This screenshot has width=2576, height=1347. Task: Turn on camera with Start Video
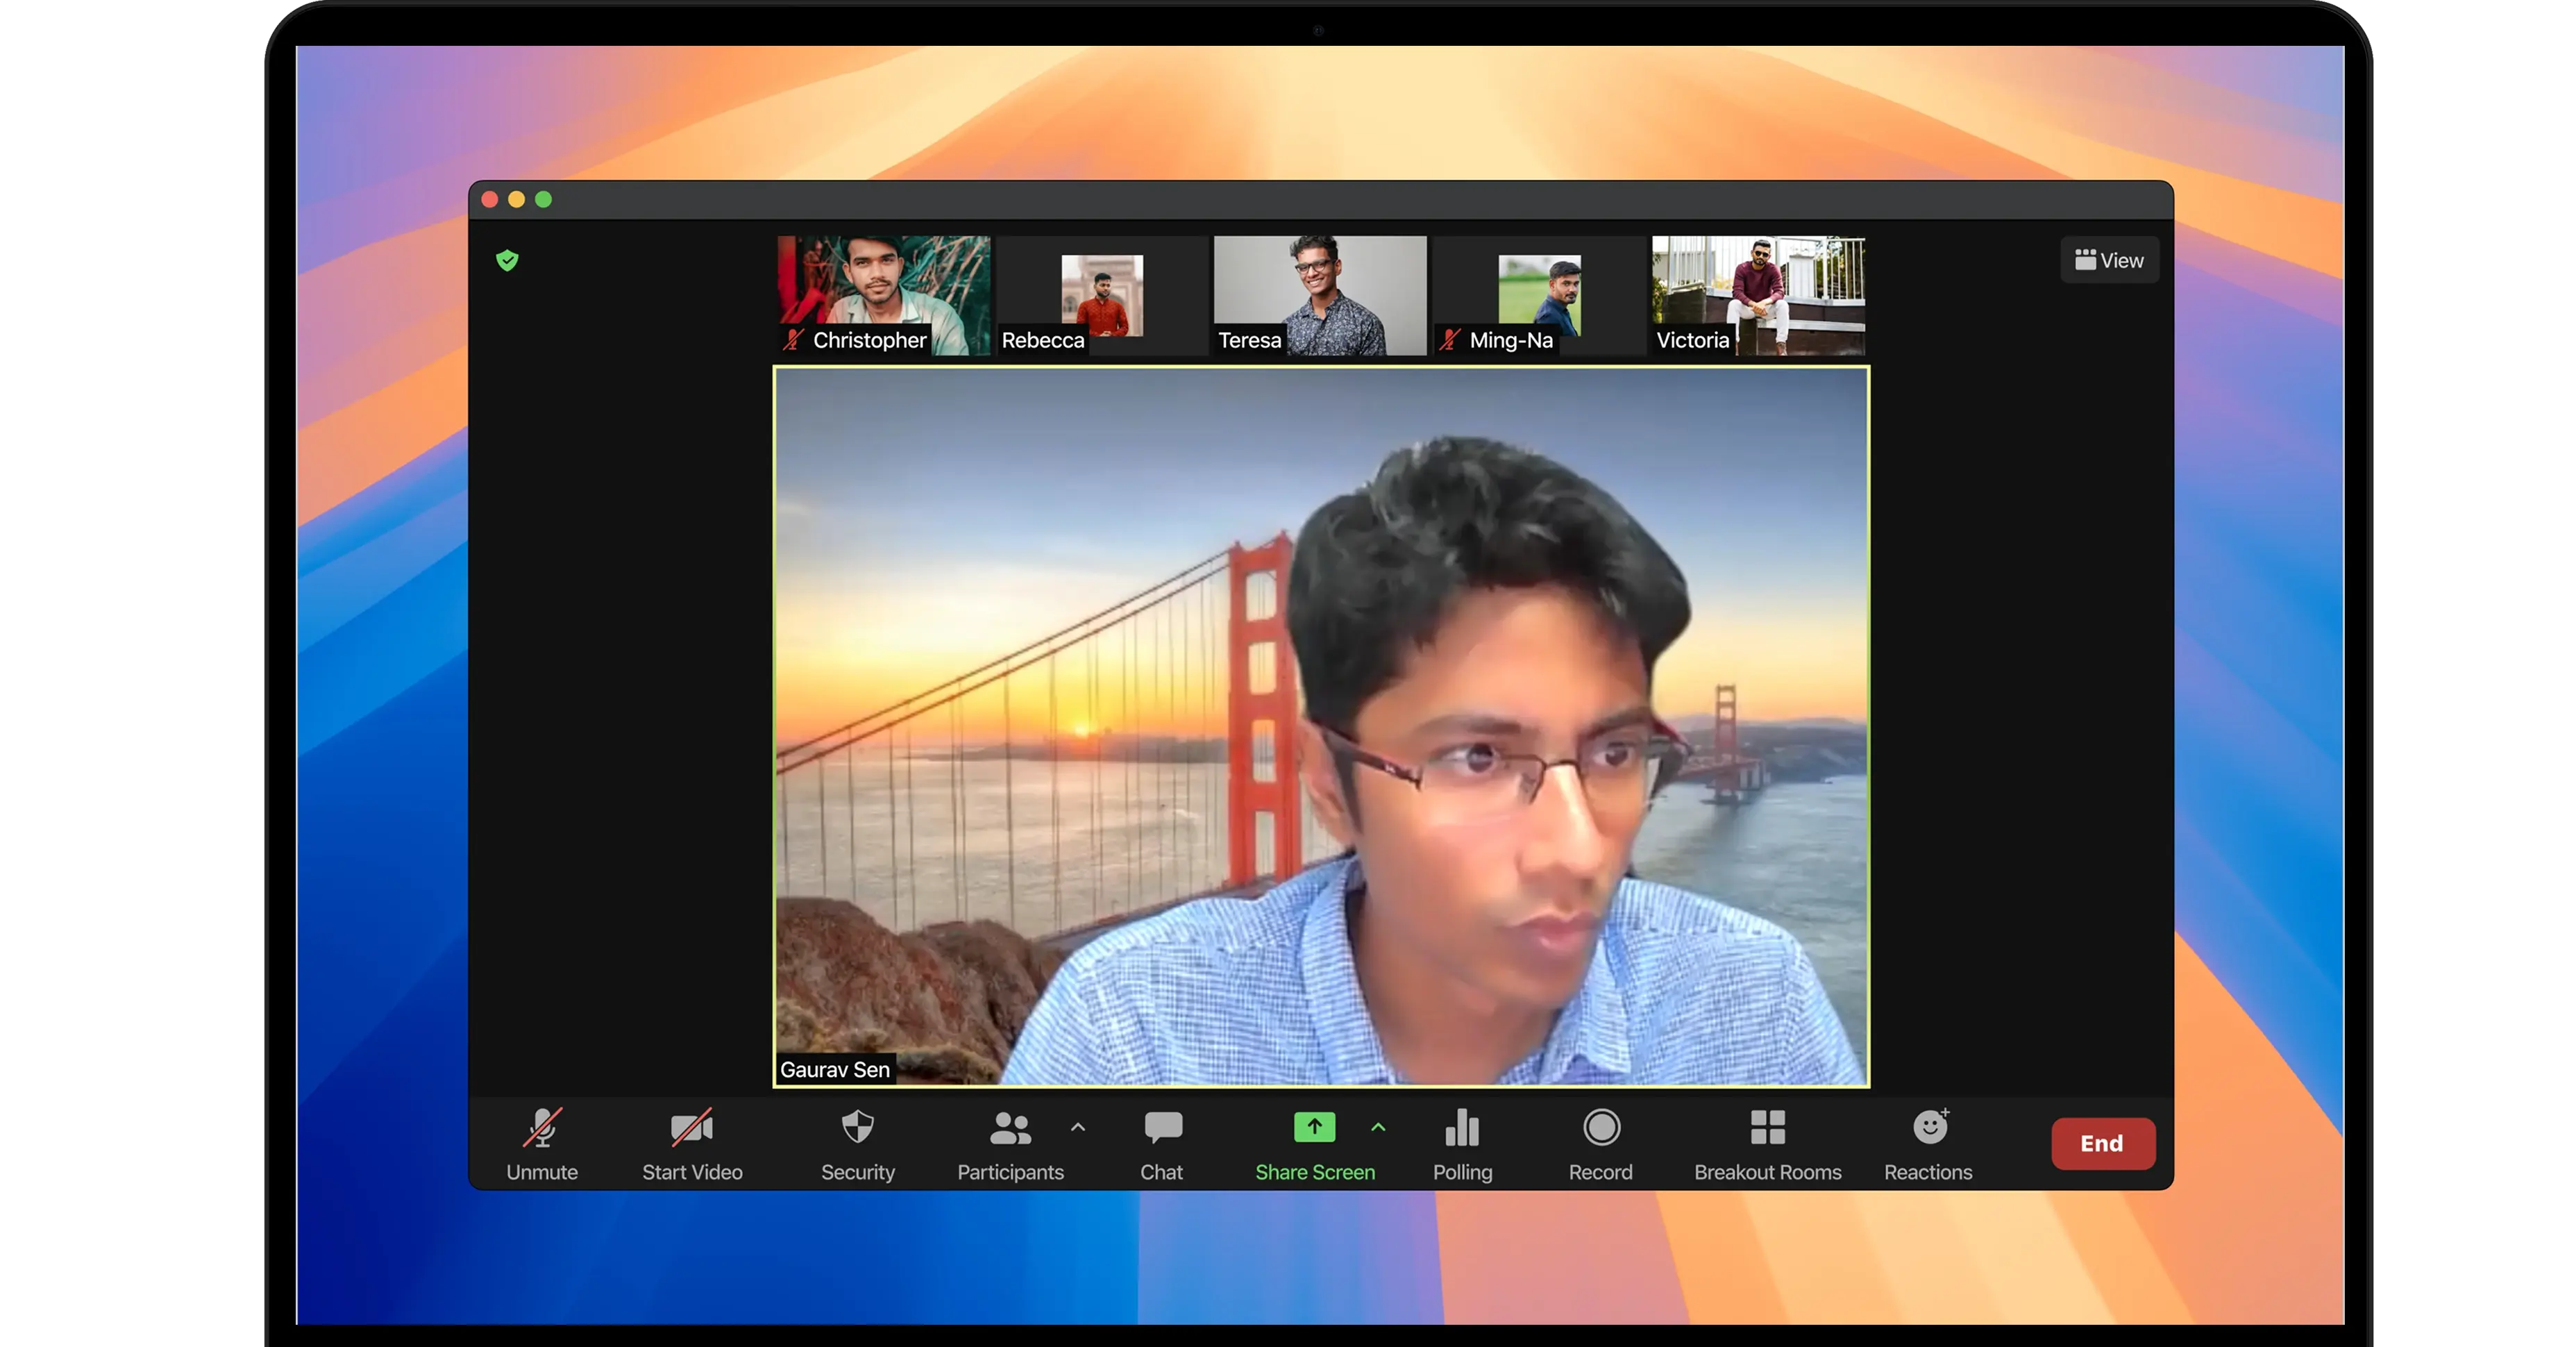point(692,1128)
